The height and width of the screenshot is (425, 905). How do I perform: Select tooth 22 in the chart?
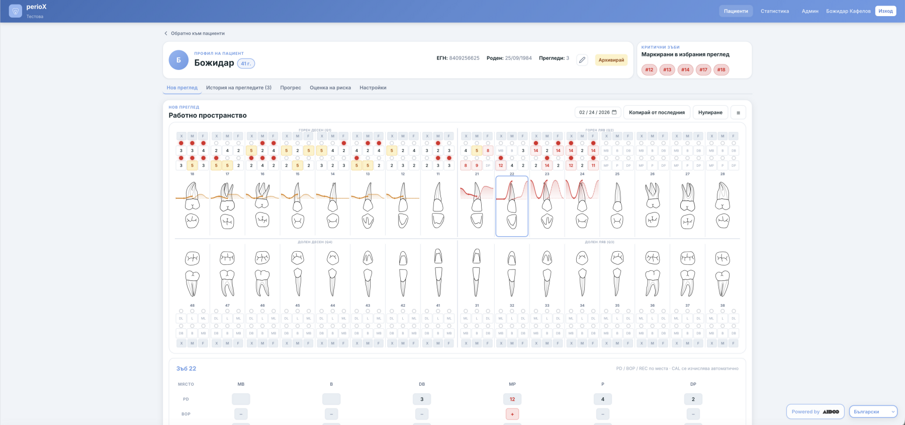point(512,206)
